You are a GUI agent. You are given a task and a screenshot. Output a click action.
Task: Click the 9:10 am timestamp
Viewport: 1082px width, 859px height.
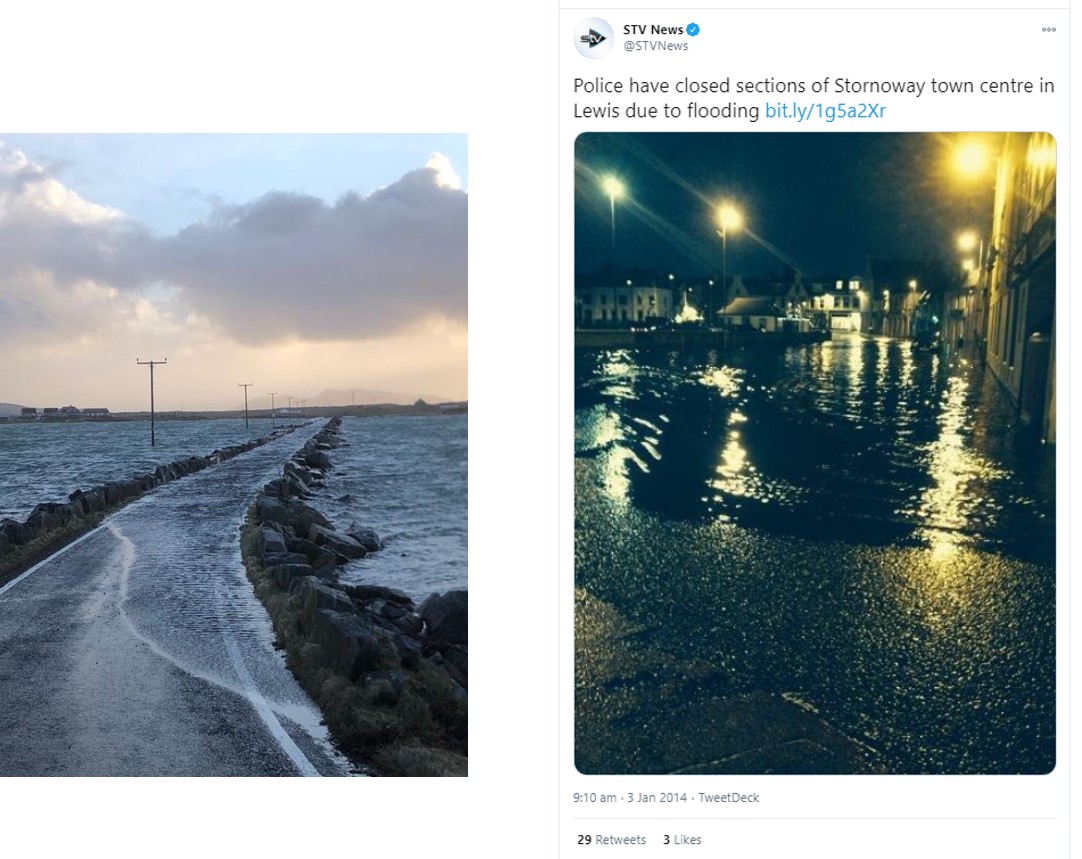click(595, 798)
